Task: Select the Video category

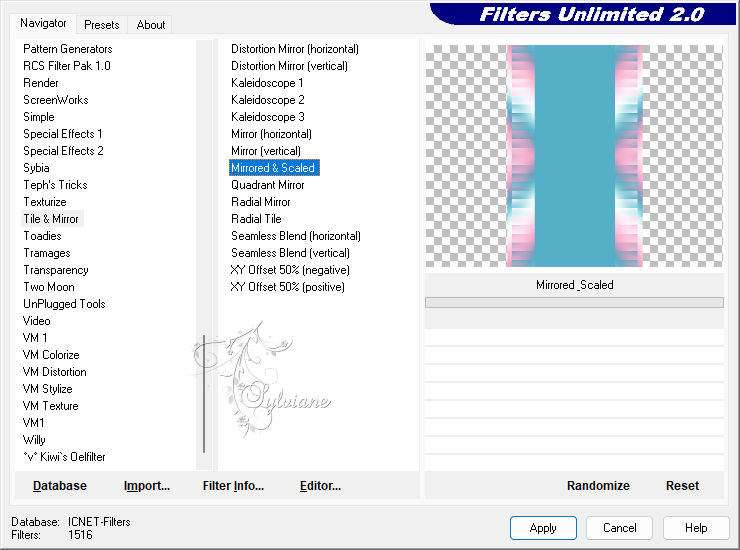Action: [36, 321]
